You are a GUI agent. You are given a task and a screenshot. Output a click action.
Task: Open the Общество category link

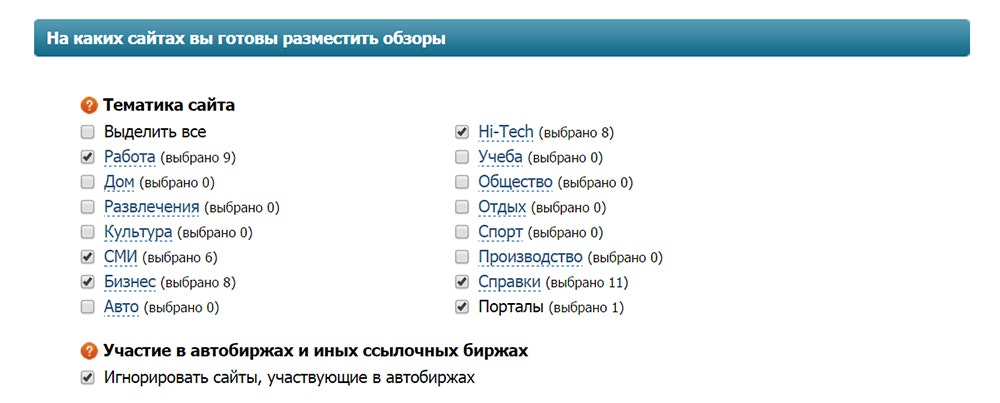[516, 182]
